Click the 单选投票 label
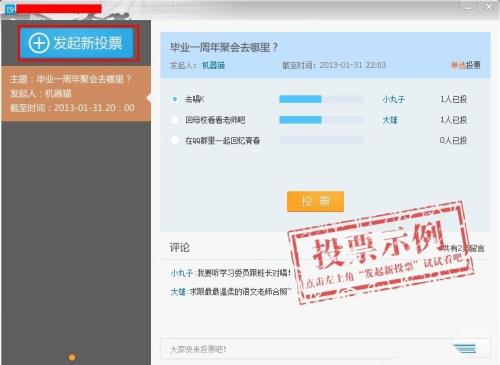The image size is (500, 365). pos(466,65)
